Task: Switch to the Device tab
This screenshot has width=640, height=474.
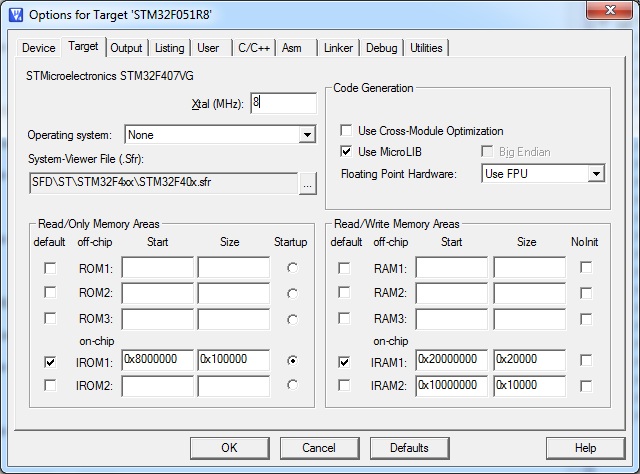Action: click(x=38, y=48)
